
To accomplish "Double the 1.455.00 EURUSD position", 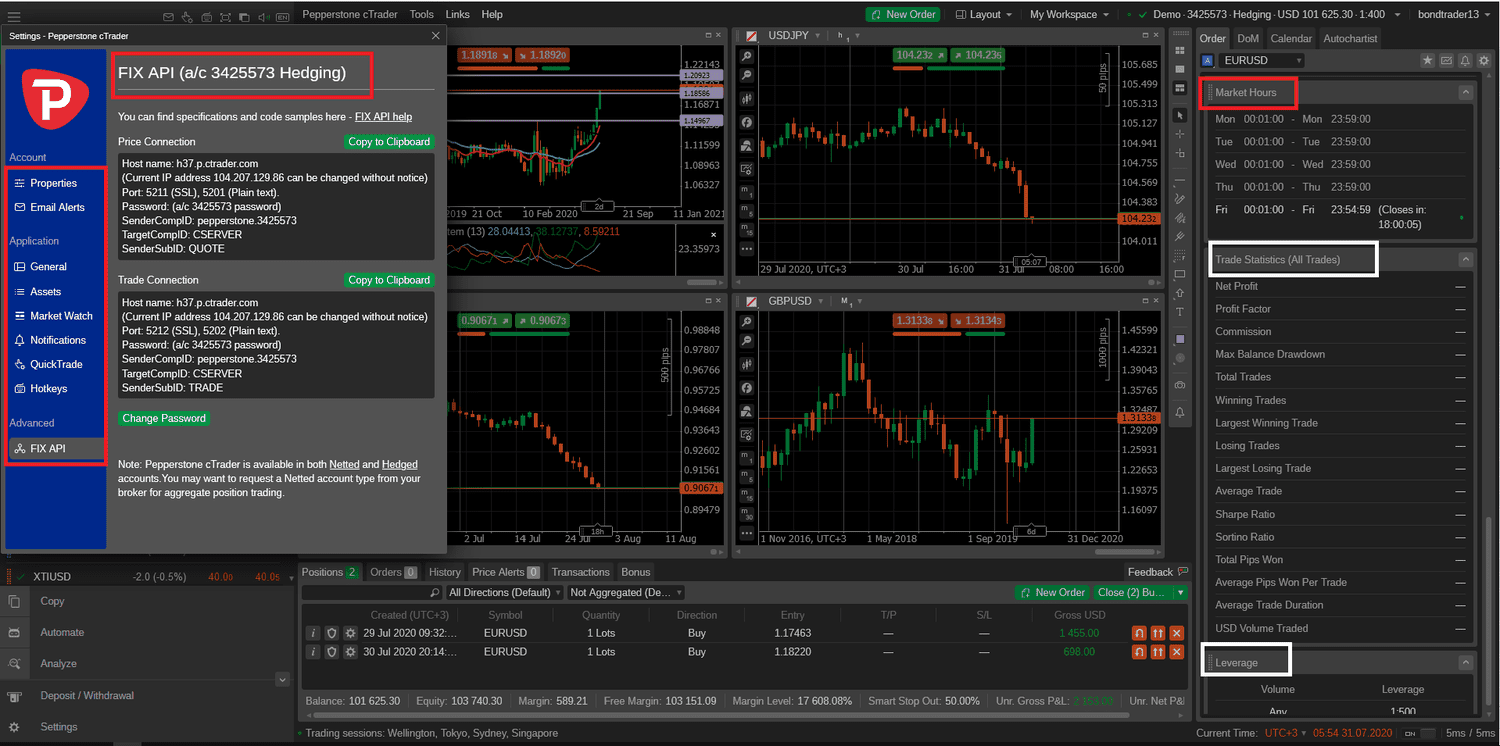I will pyautogui.click(x=1158, y=633).
